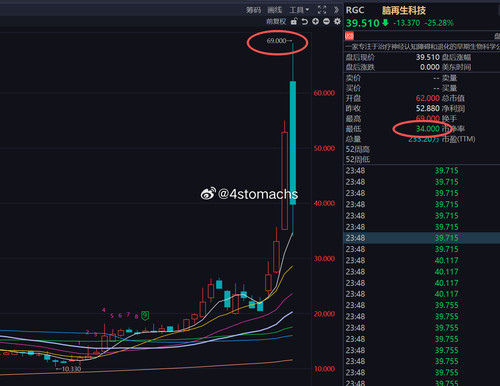Click the 52周低 label
500x386 pixels.
click(x=357, y=159)
